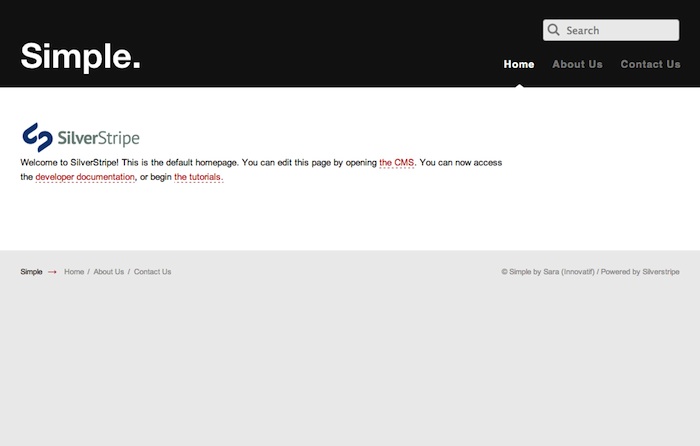
Task: Follow the "developer documentation" link
Action: 85,177
